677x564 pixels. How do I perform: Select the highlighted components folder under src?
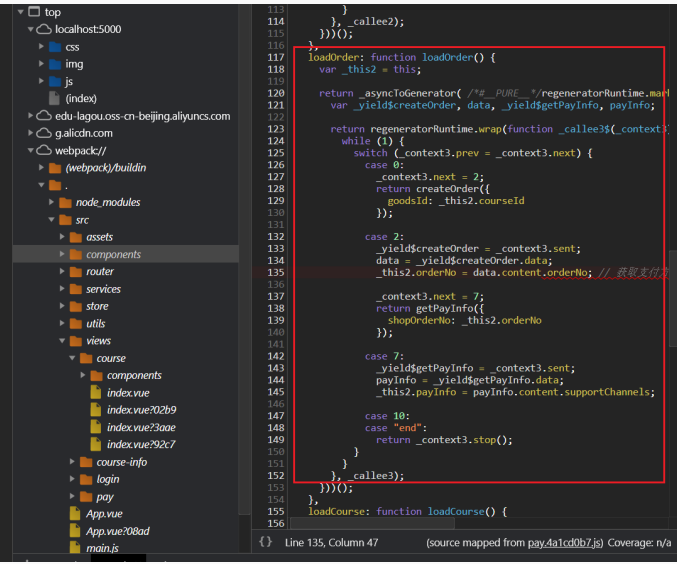coord(114,254)
